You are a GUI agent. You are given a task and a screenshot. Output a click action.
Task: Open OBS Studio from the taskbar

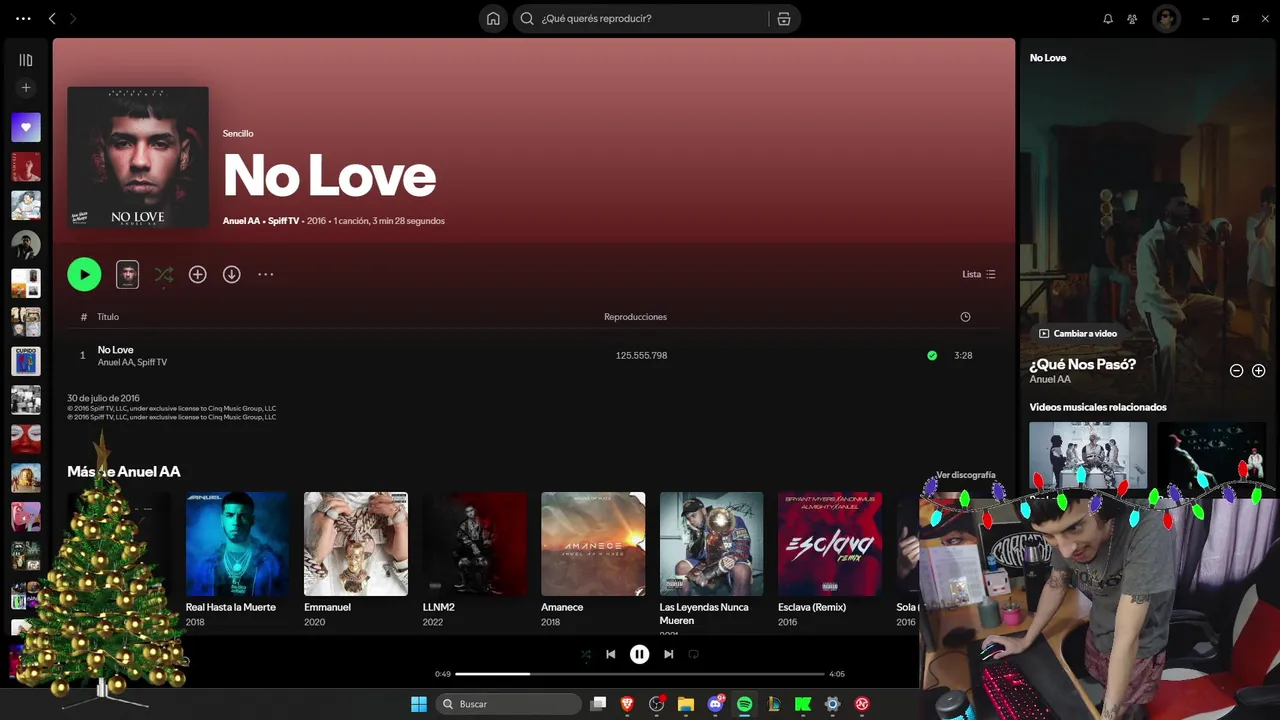[657, 704]
